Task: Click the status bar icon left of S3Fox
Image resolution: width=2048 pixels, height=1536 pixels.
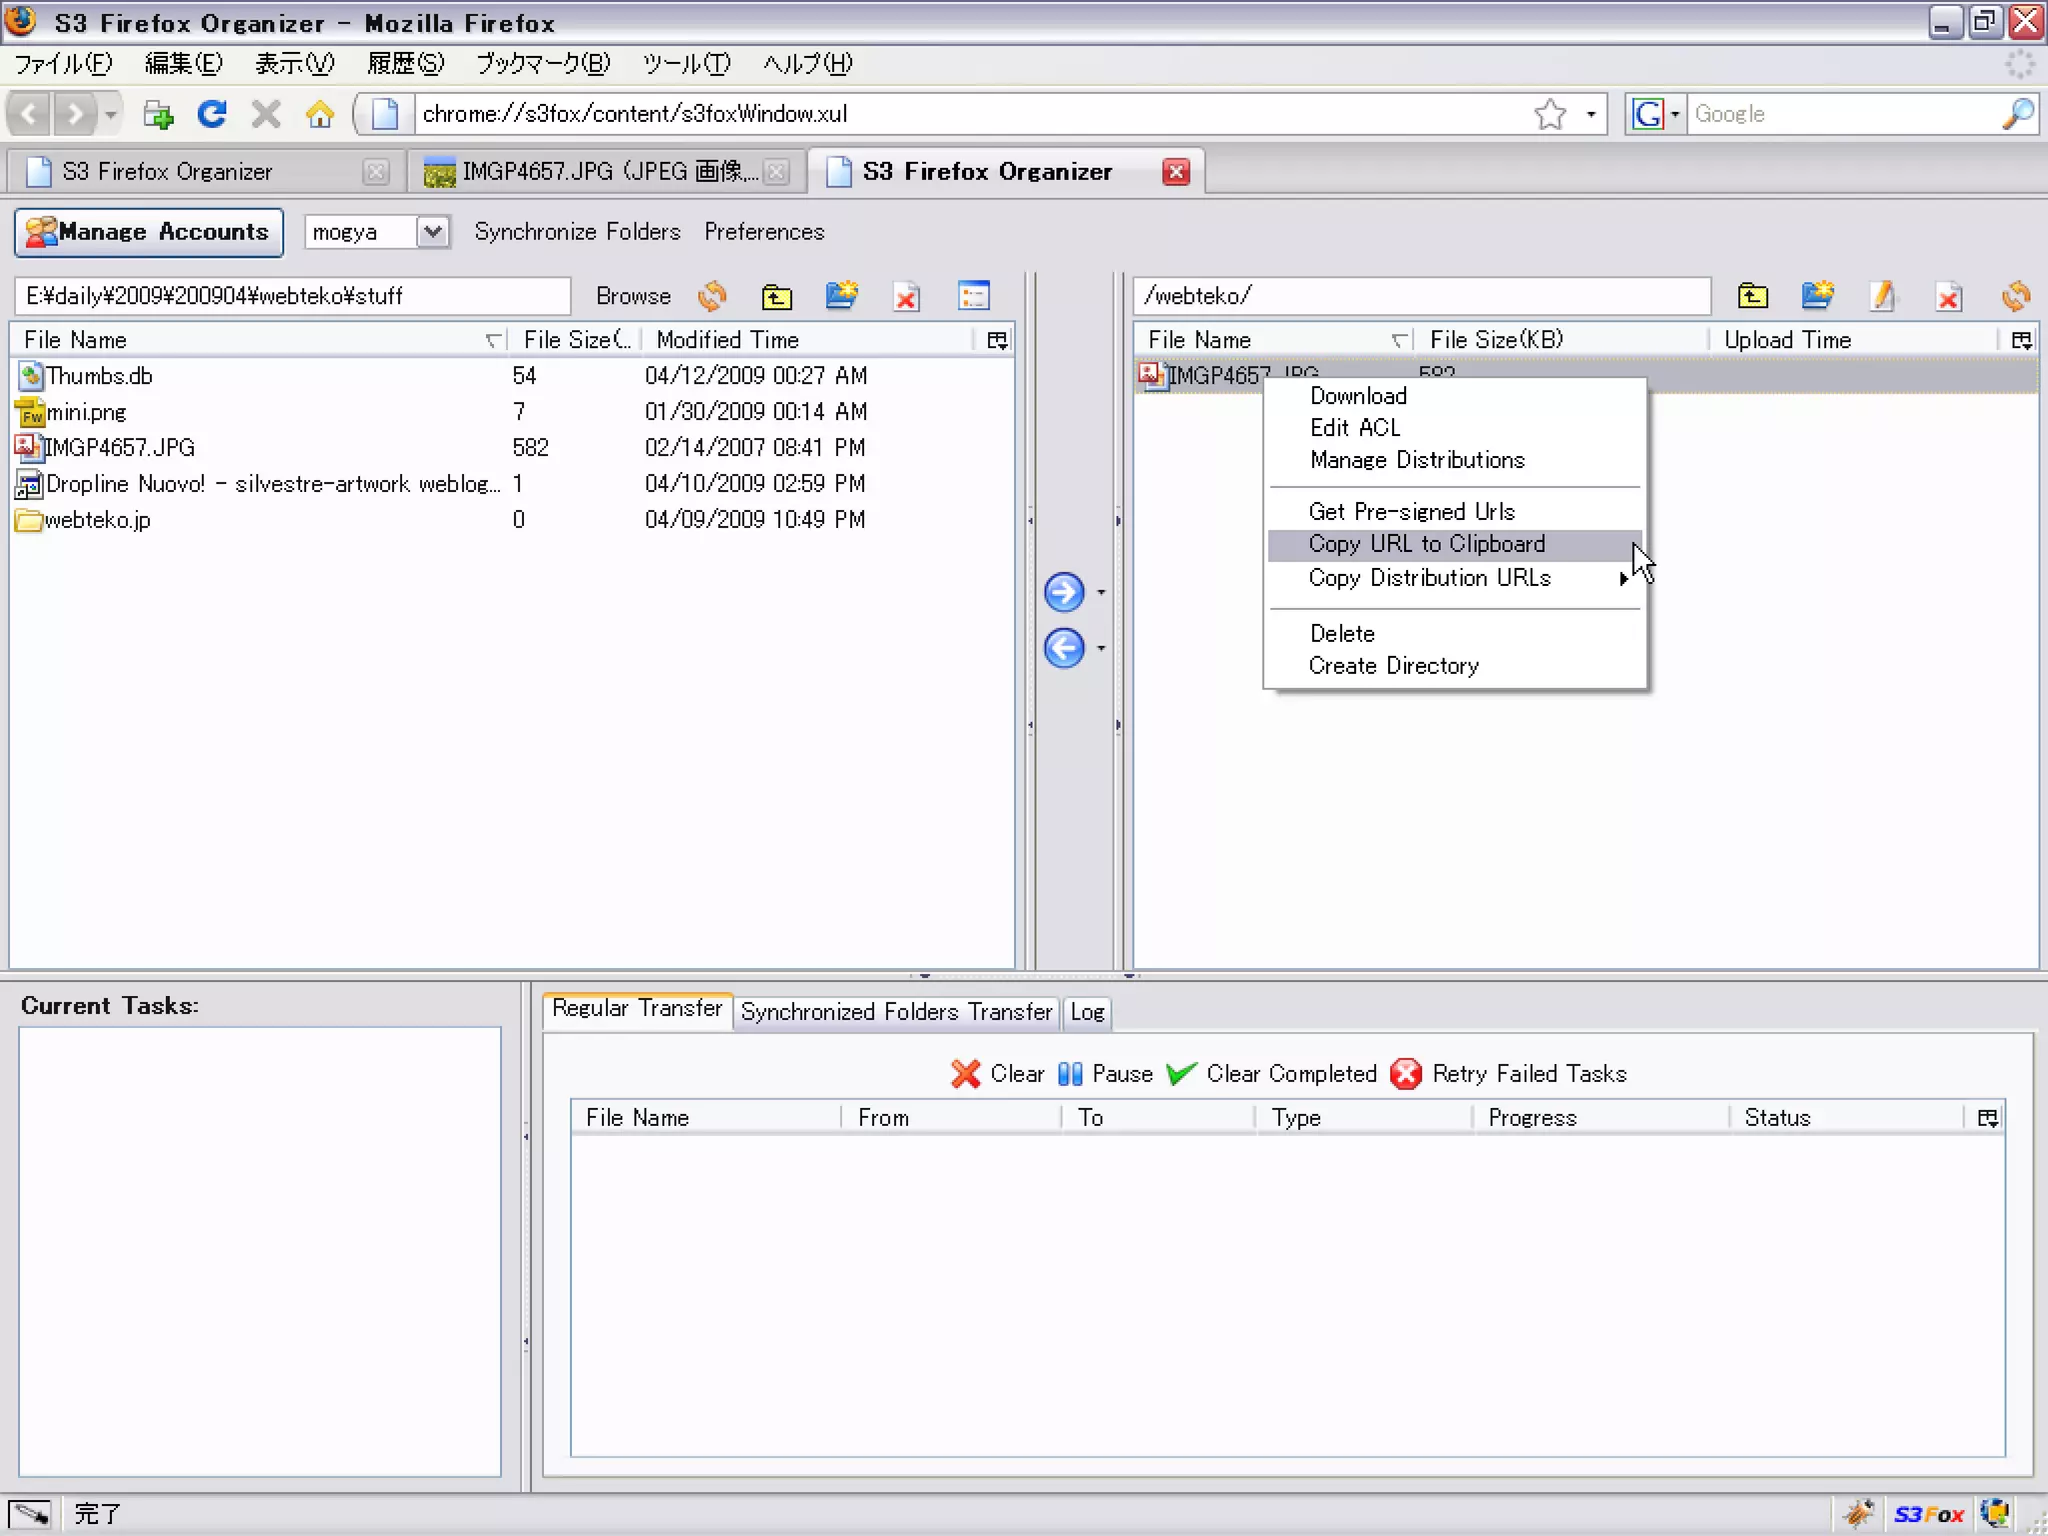Action: (x=1859, y=1514)
